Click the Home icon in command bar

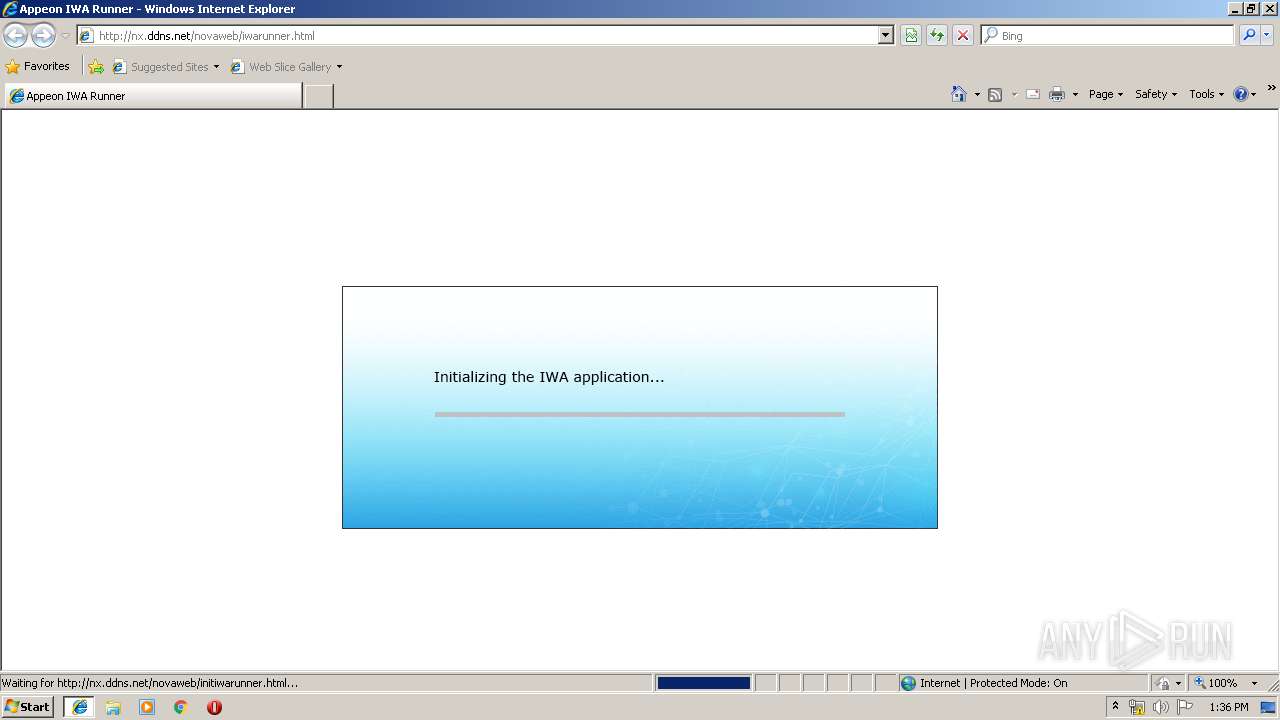click(x=959, y=94)
